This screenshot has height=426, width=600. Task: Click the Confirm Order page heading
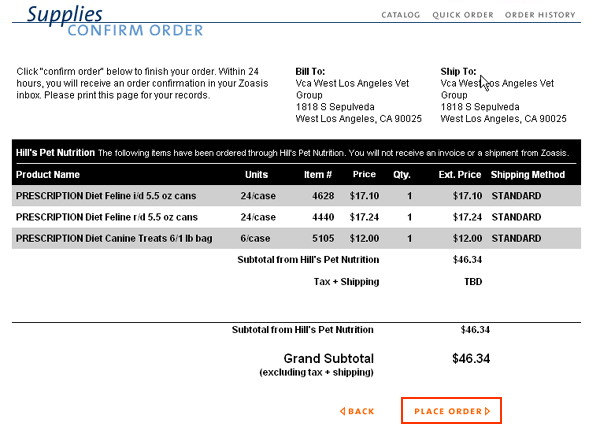pyautogui.click(x=135, y=31)
